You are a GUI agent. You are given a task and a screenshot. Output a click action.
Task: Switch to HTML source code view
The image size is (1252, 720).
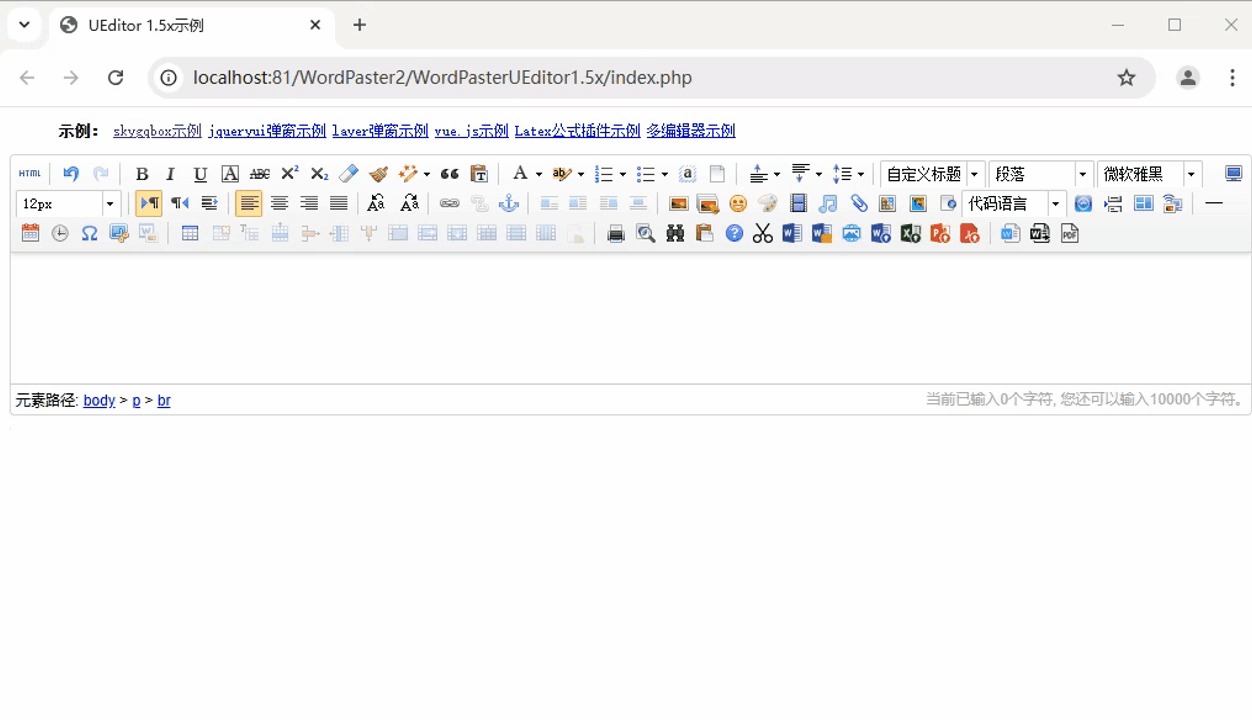30,174
